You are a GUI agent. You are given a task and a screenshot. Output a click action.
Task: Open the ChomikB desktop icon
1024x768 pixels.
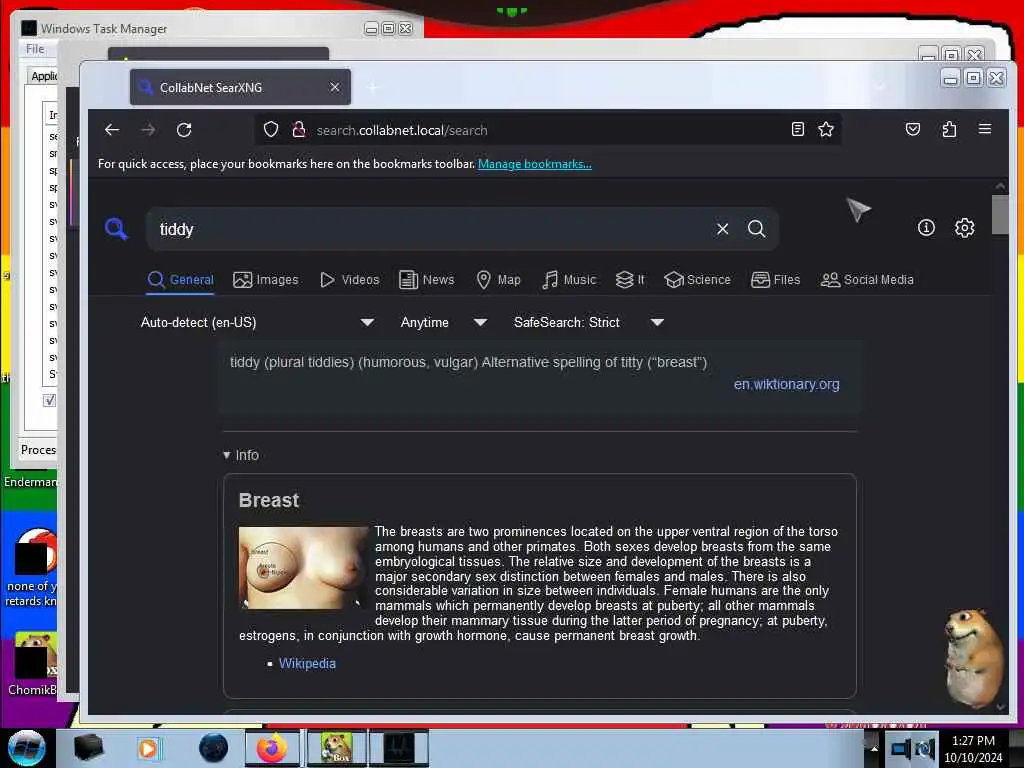(x=33, y=664)
